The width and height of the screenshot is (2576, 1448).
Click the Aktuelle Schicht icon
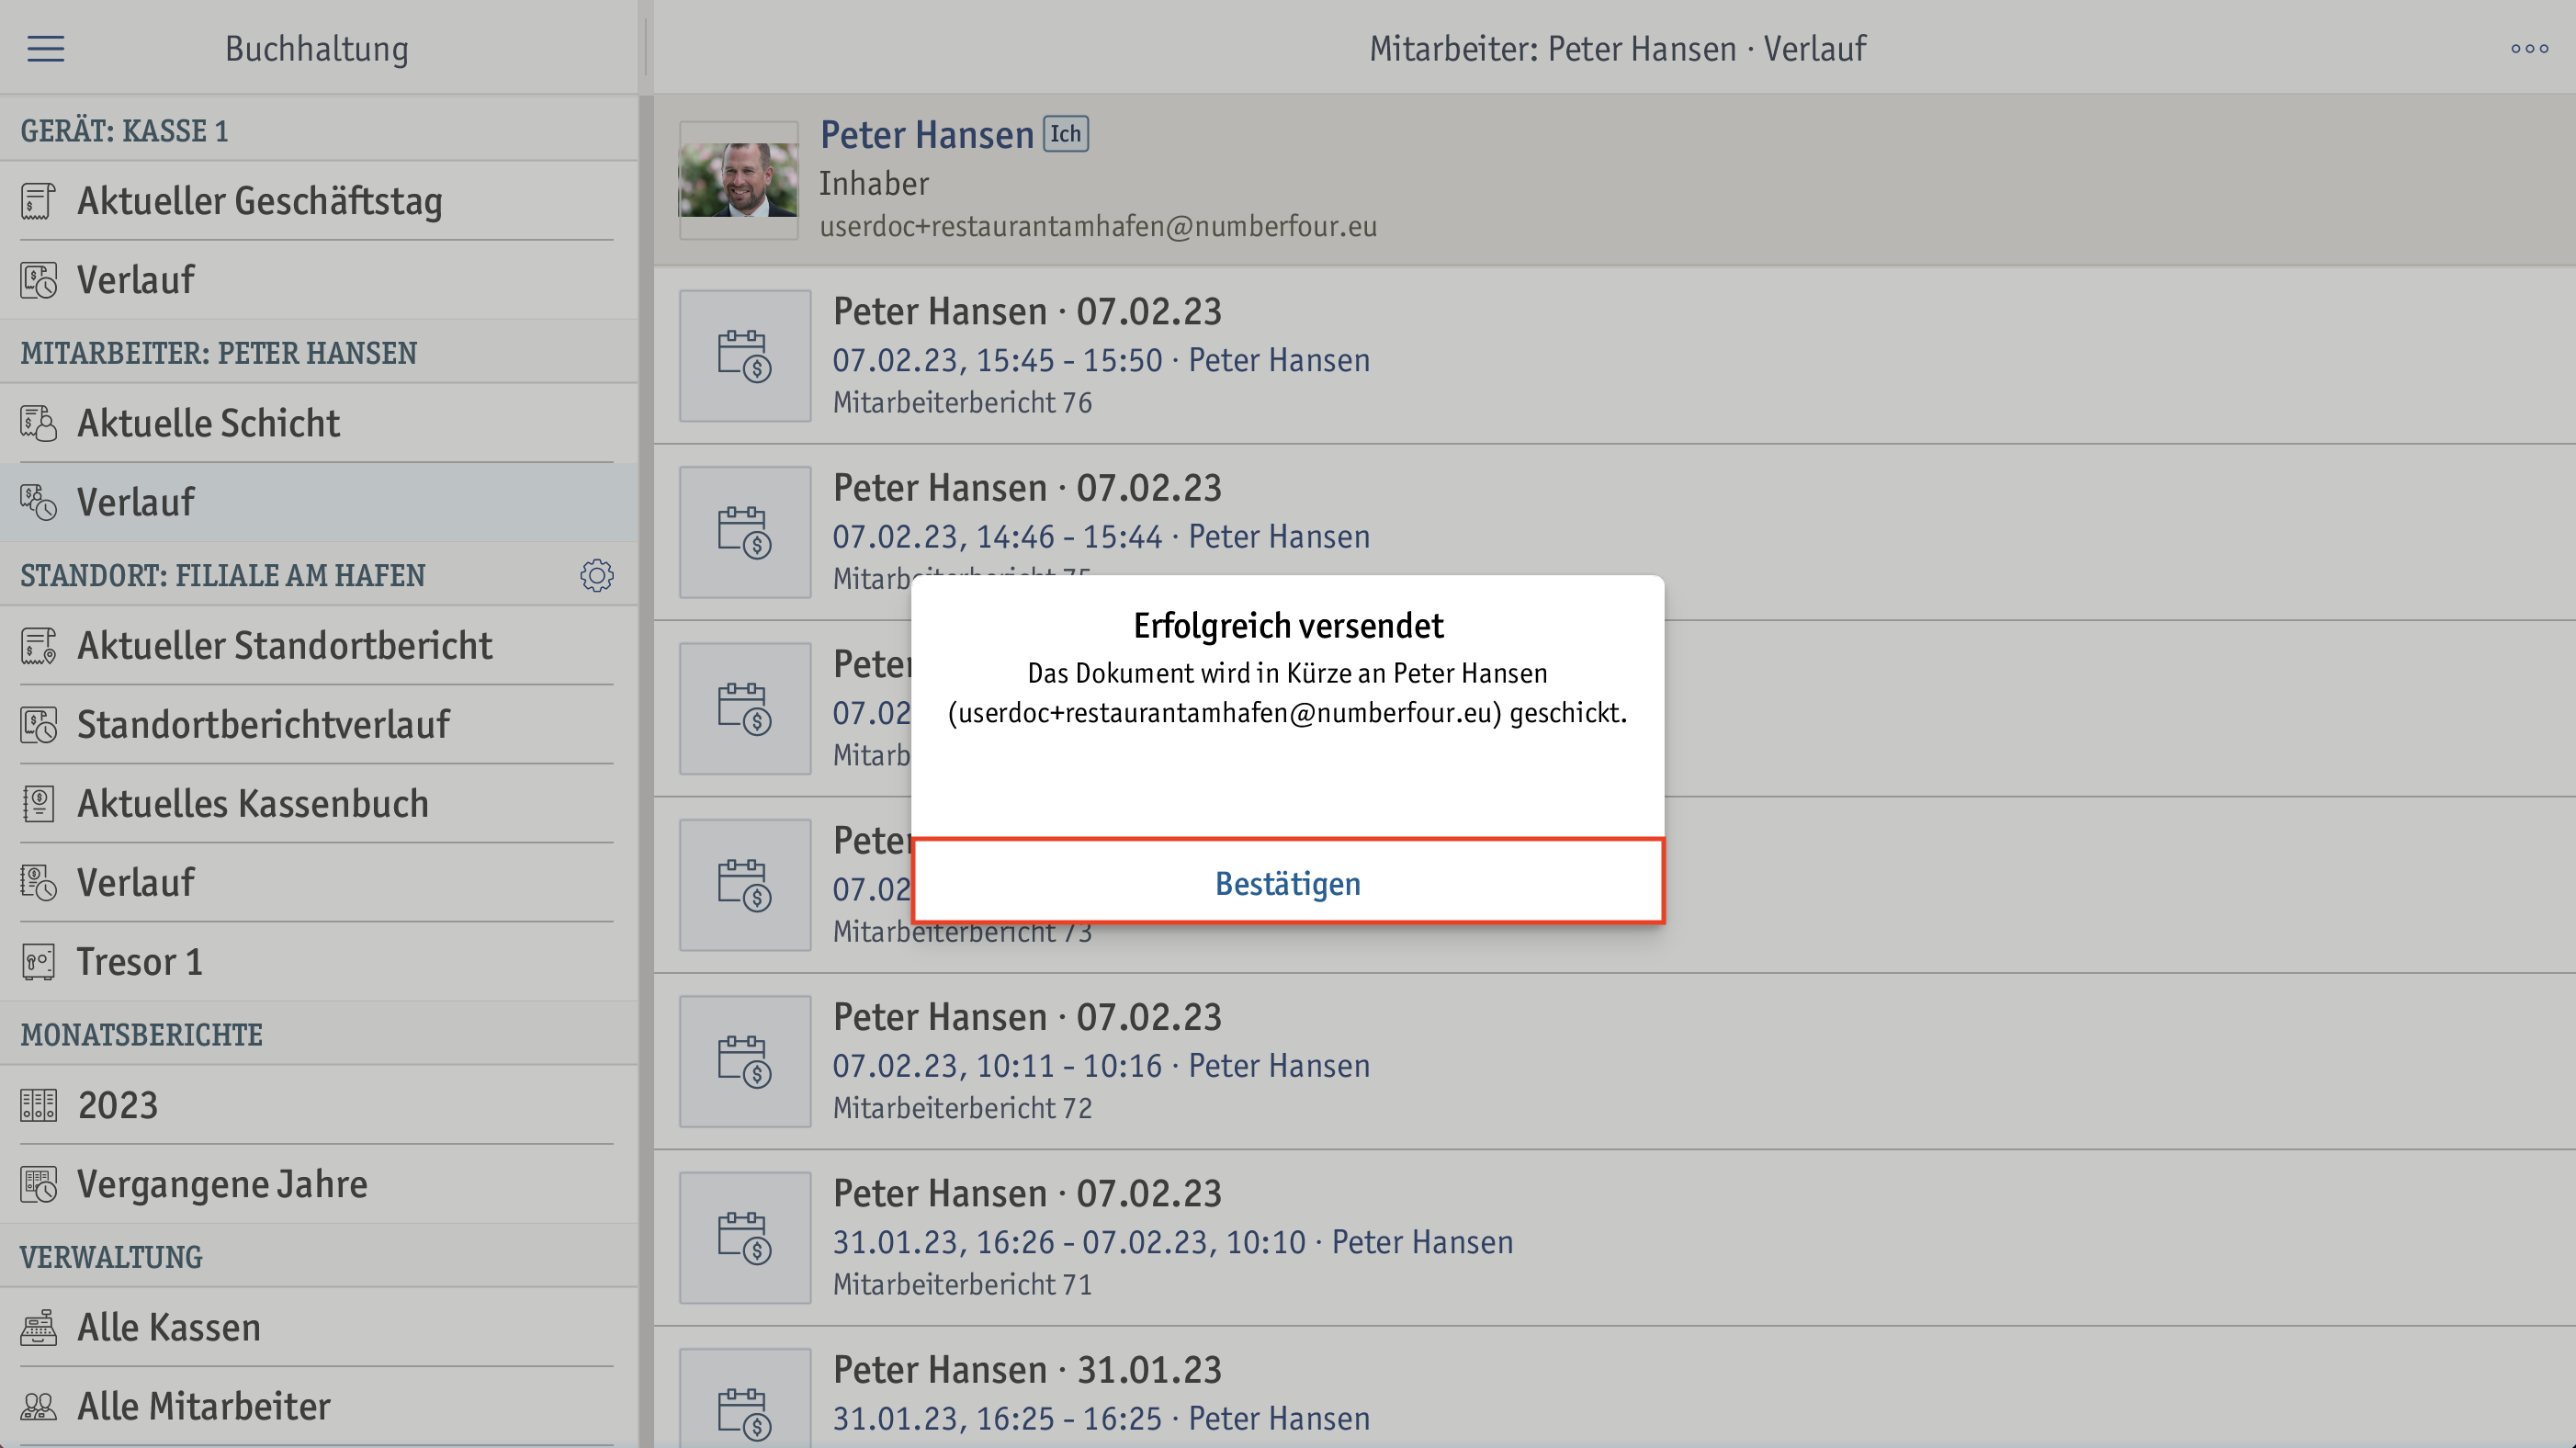click(x=38, y=423)
